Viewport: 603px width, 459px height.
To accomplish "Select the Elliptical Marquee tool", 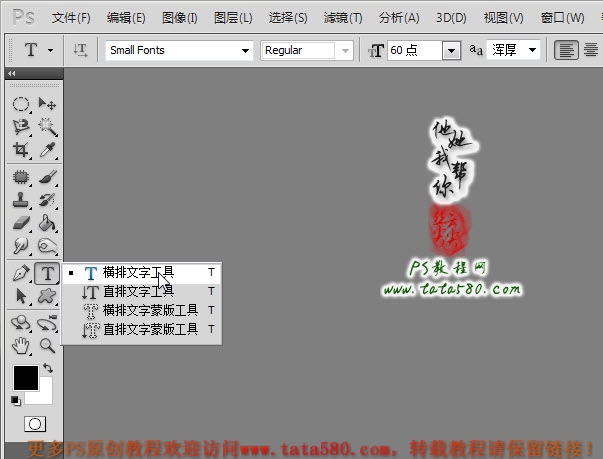I will coord(21,104).
